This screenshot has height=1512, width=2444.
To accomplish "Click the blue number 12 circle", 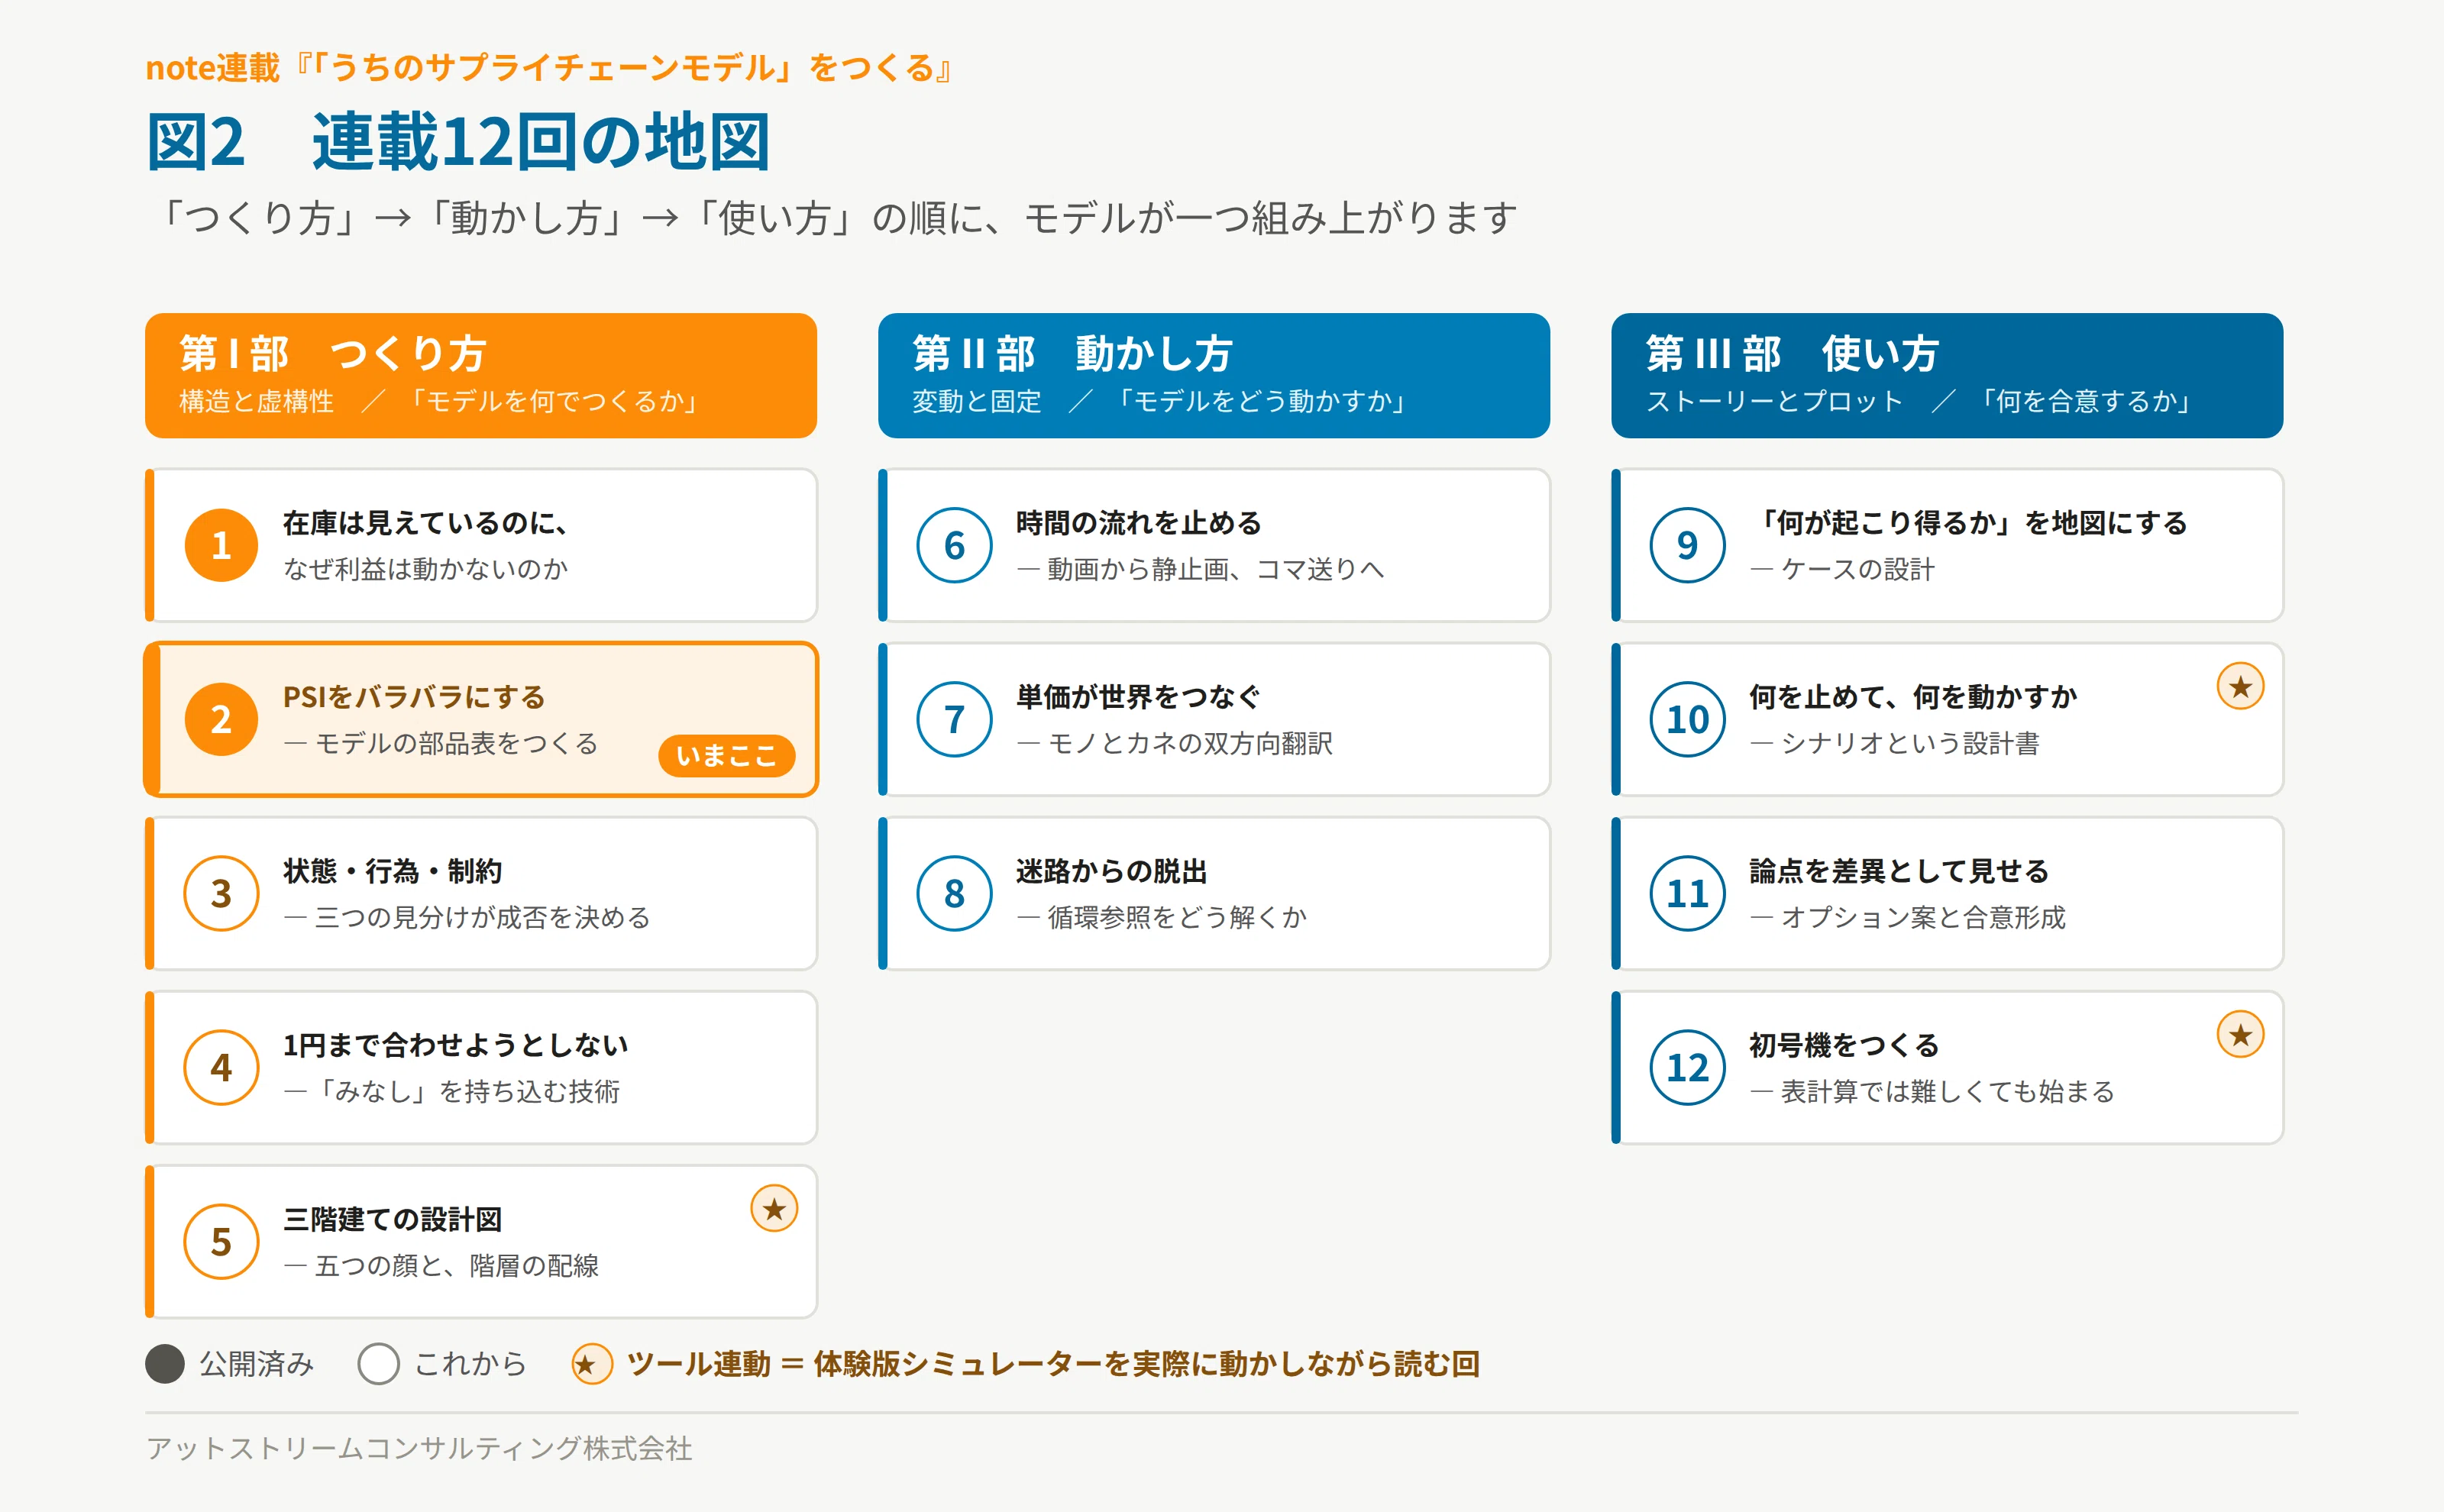I will pyautogui.click(x=1687, y=1067).
